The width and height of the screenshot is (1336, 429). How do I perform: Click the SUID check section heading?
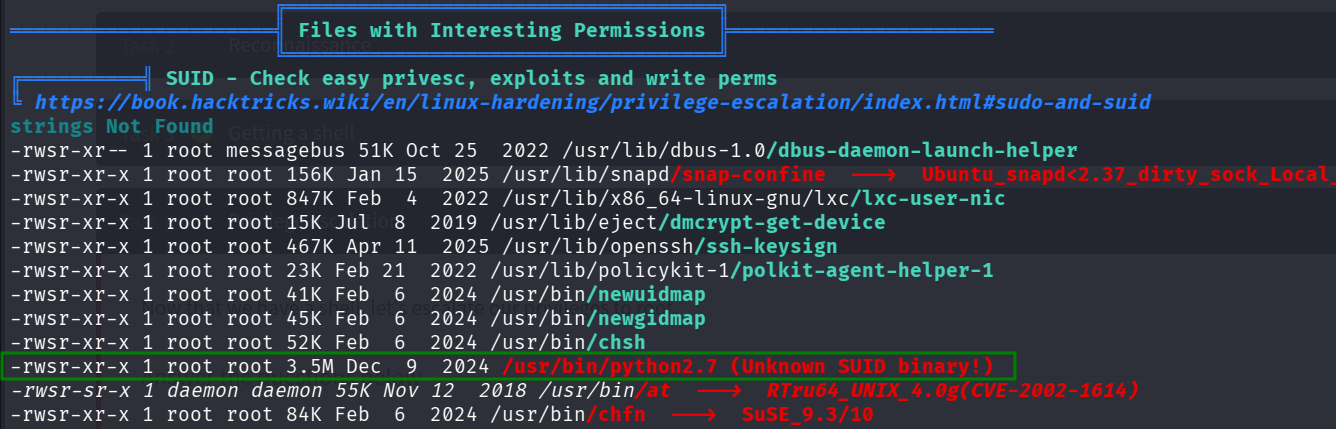(471, 78)
